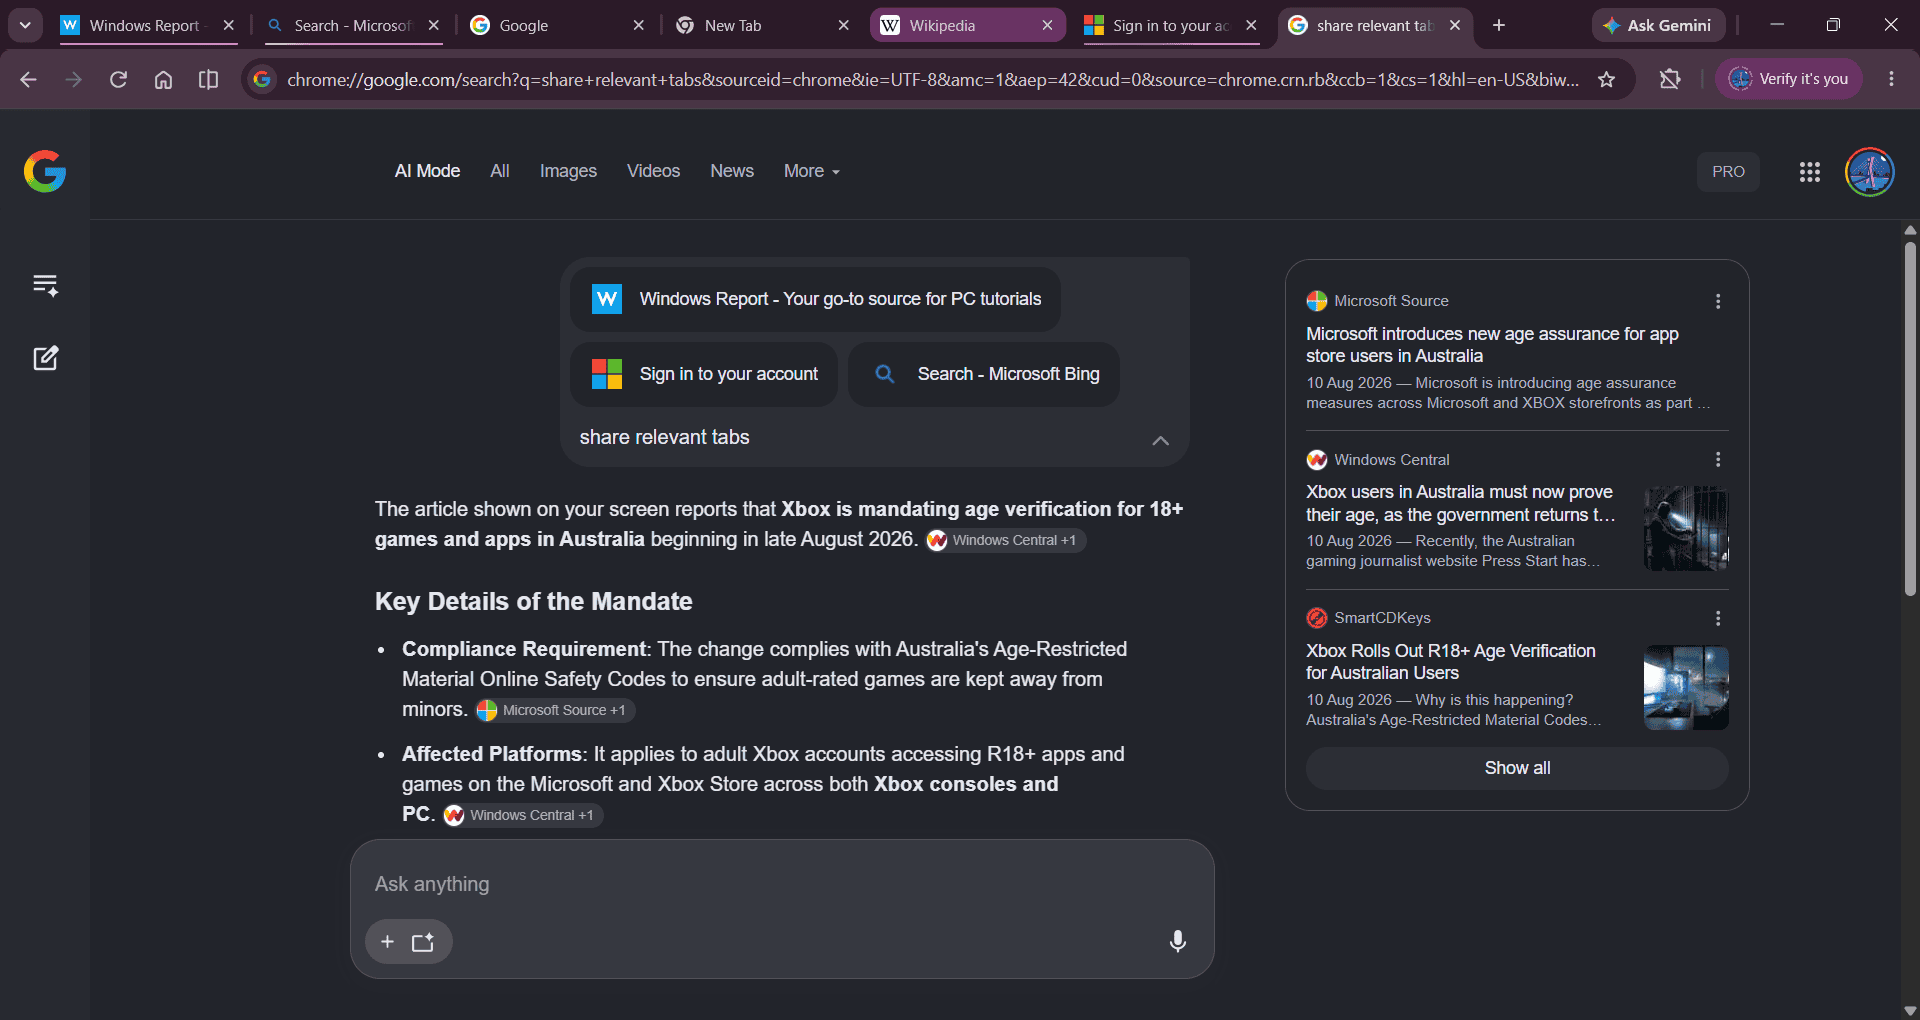1920x1020 pixels.
Task: Click the Ask Gemini button
Action: click(x=1658, y=25)
